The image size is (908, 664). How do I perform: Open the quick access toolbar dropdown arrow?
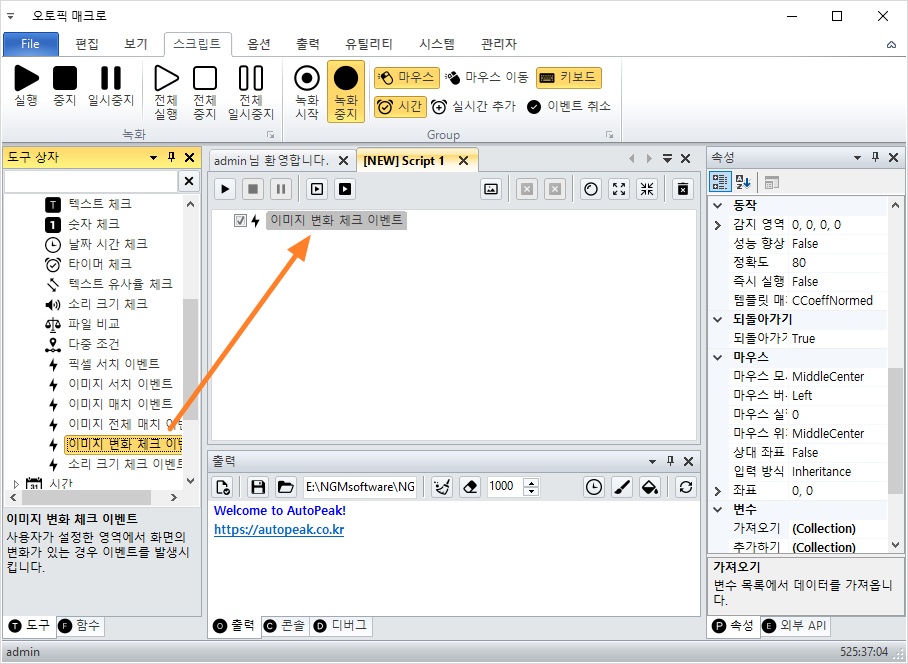[10, 16]
